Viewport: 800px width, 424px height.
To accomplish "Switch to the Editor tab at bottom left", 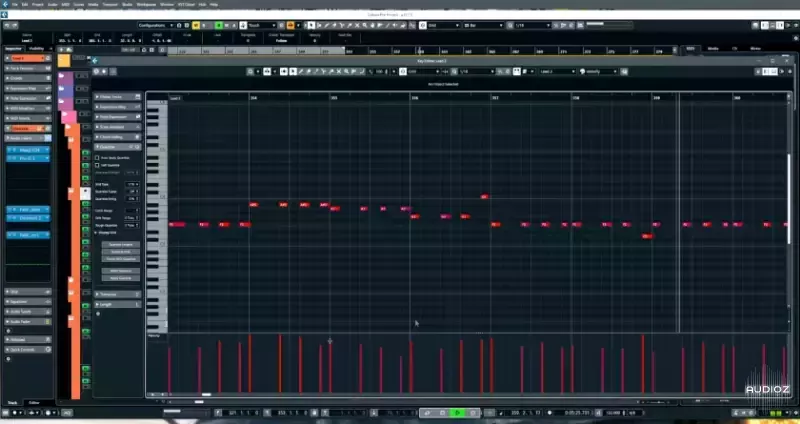I will 34,403.
